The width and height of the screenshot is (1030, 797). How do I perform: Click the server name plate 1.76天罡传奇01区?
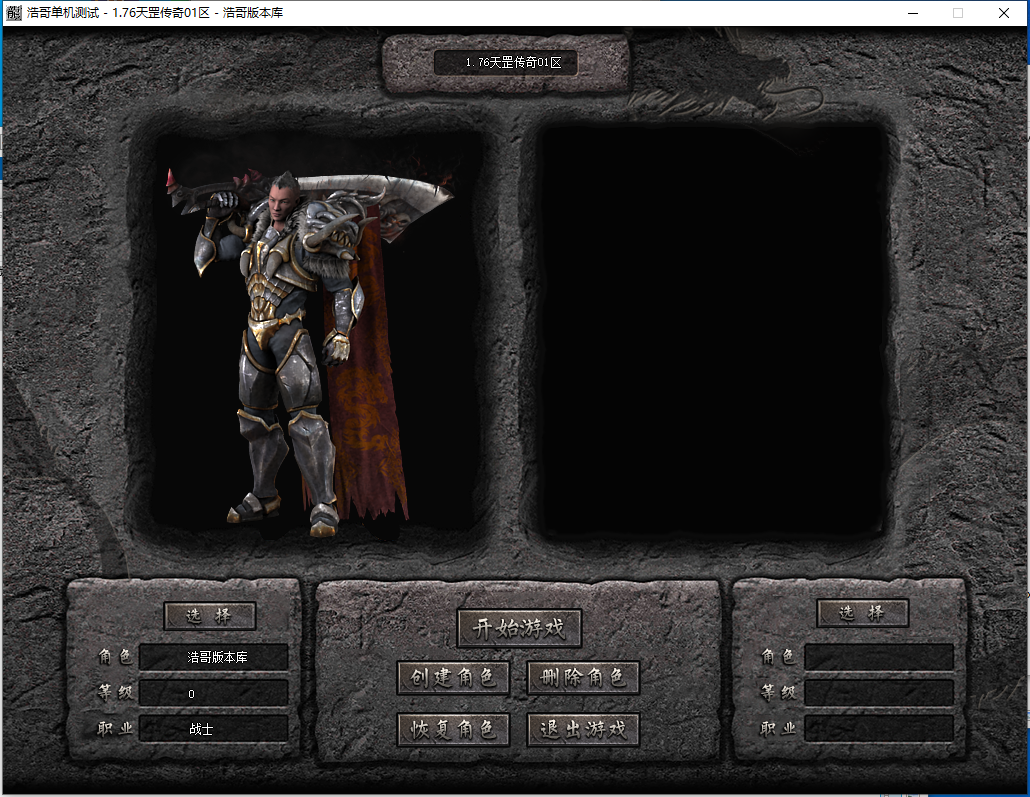[506, 62]
